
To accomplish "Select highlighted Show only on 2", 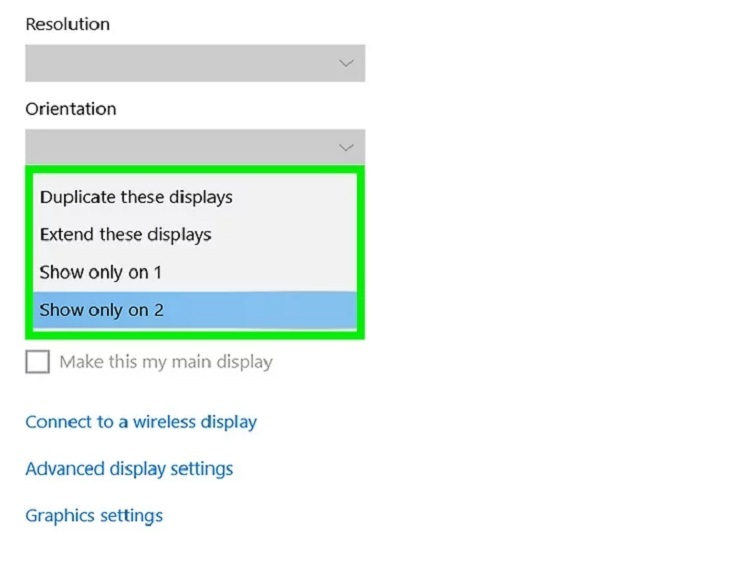I will tap(101, 310).
